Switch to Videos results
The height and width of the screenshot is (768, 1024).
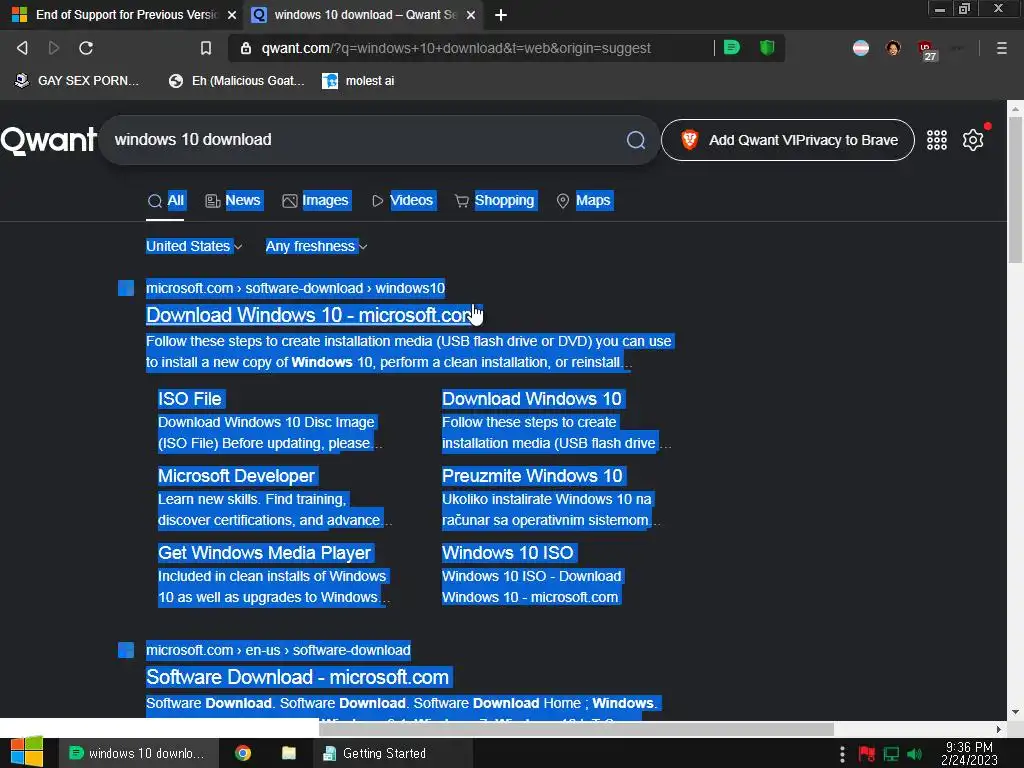tap(403, 200)
